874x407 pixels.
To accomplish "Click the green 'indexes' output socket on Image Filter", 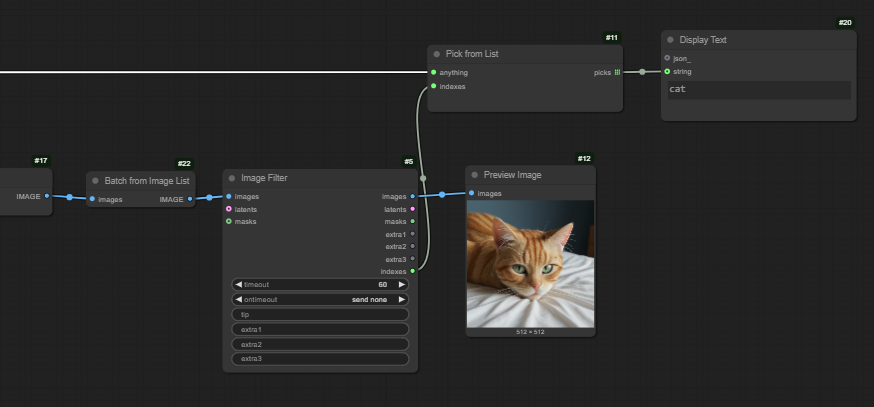I will pos(412,271).
